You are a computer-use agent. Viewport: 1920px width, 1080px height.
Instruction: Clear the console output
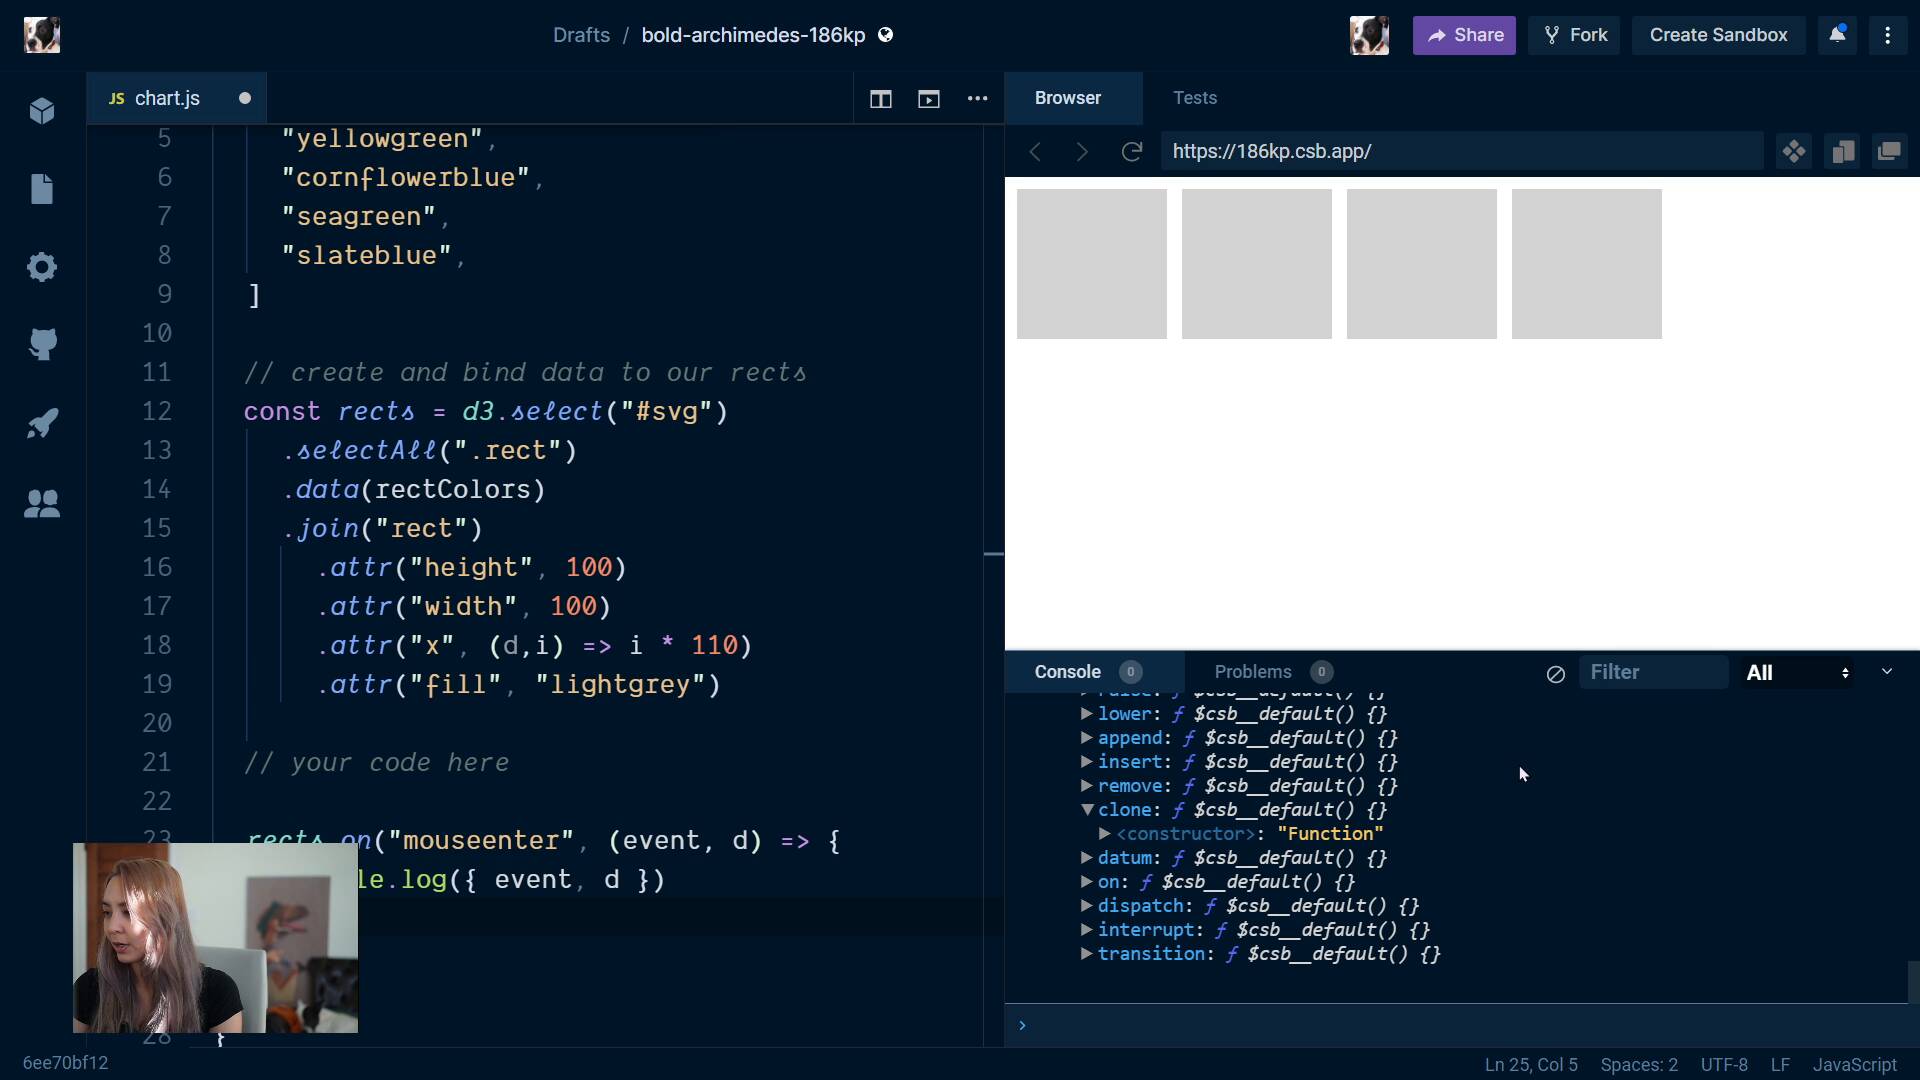1555,674
